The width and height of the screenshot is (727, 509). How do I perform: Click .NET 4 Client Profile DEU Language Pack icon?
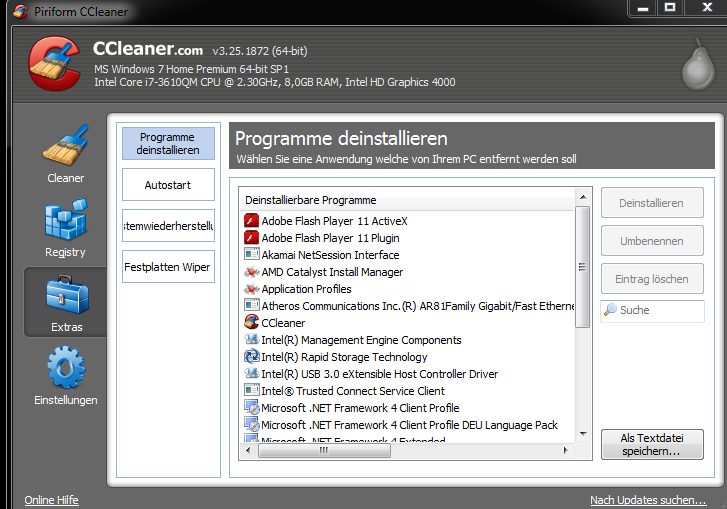pyautogui.click(x=252, y=425)
